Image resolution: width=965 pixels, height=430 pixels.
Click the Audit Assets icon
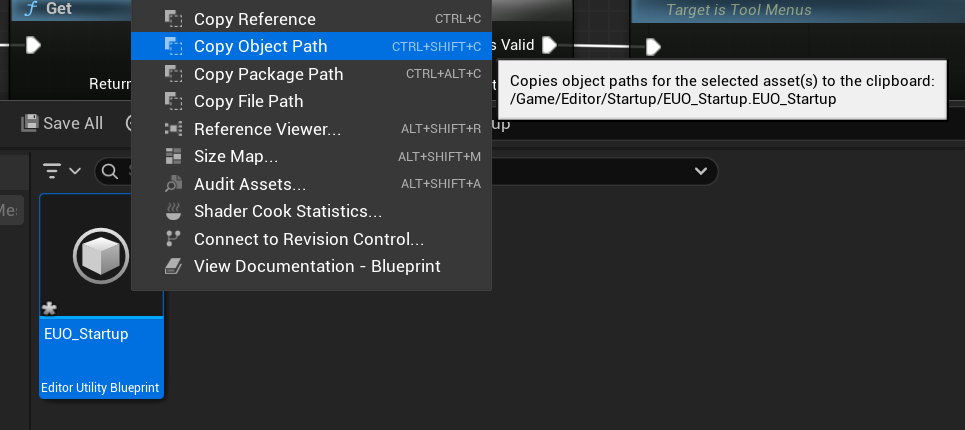[x=174, y=184]
